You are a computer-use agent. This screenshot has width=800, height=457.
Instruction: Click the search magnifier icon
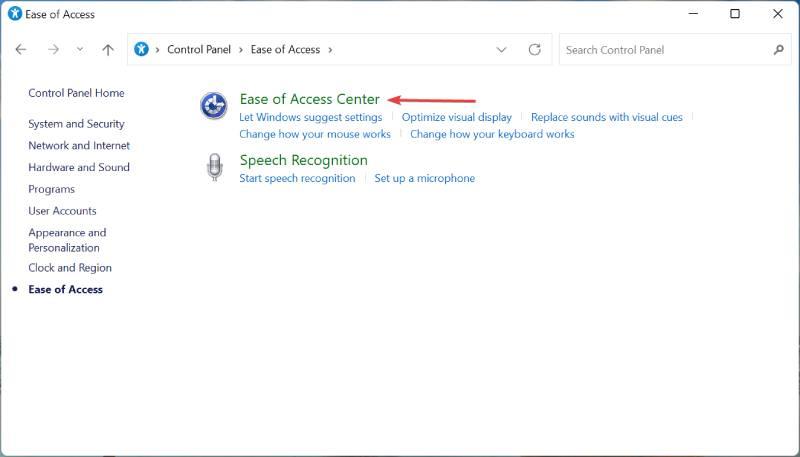click(x=779, y=49)
